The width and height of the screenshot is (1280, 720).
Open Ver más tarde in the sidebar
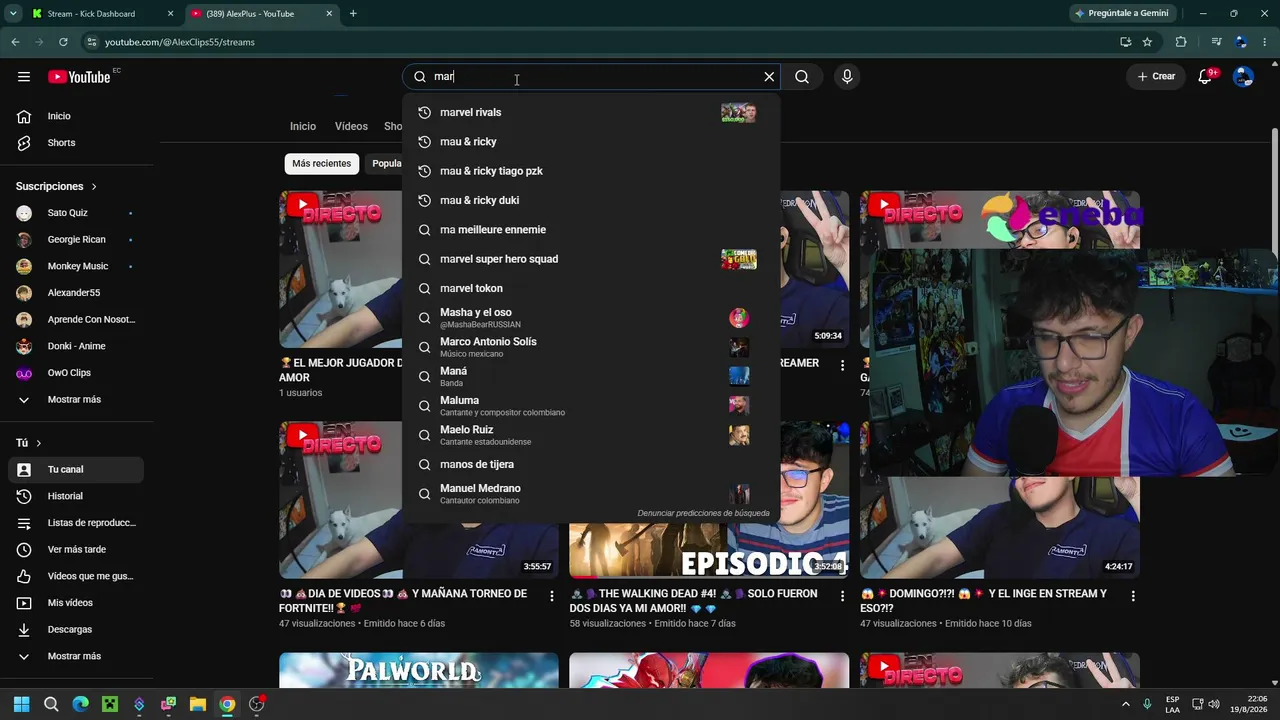pyautogui.click(x=76, y=549)
